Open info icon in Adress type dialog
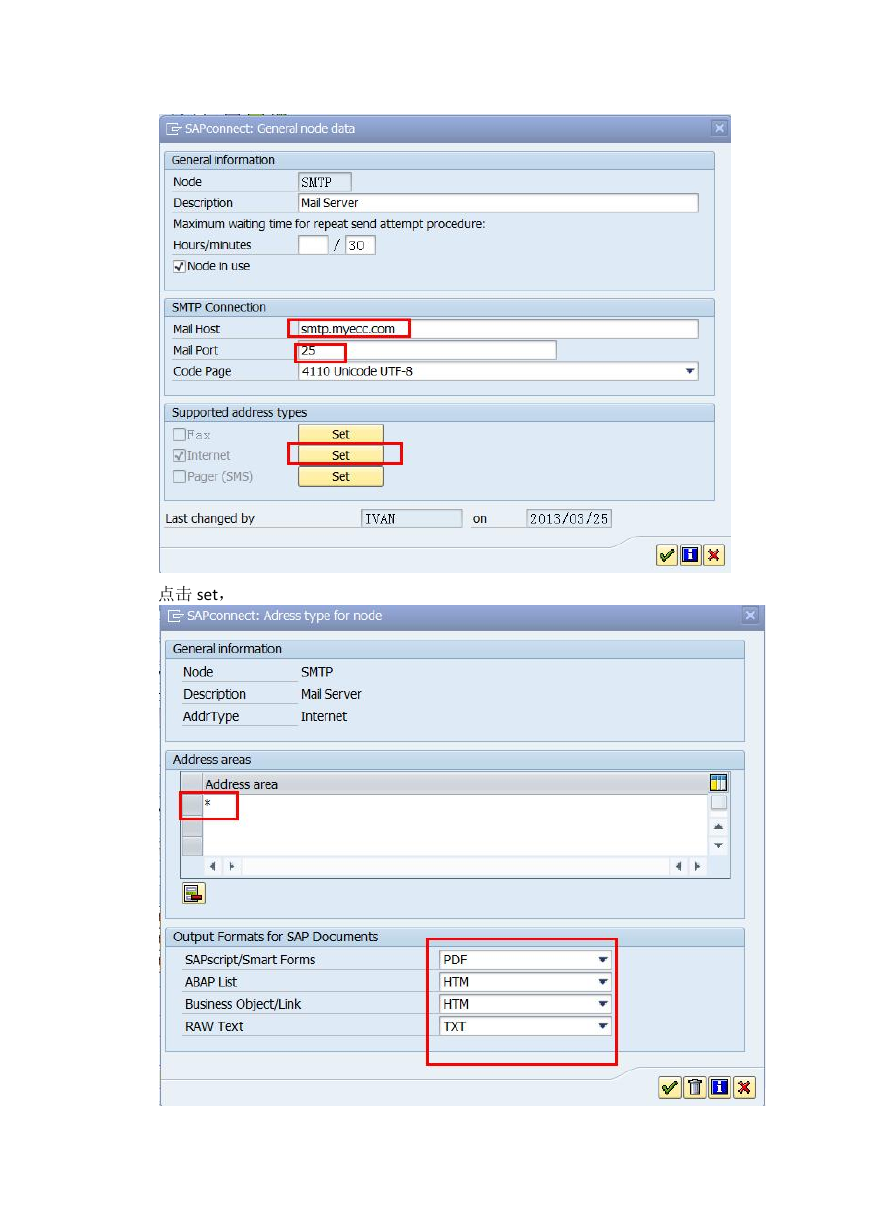Viewport: 869px width, 1228px height. click(x=719, y=1087)
